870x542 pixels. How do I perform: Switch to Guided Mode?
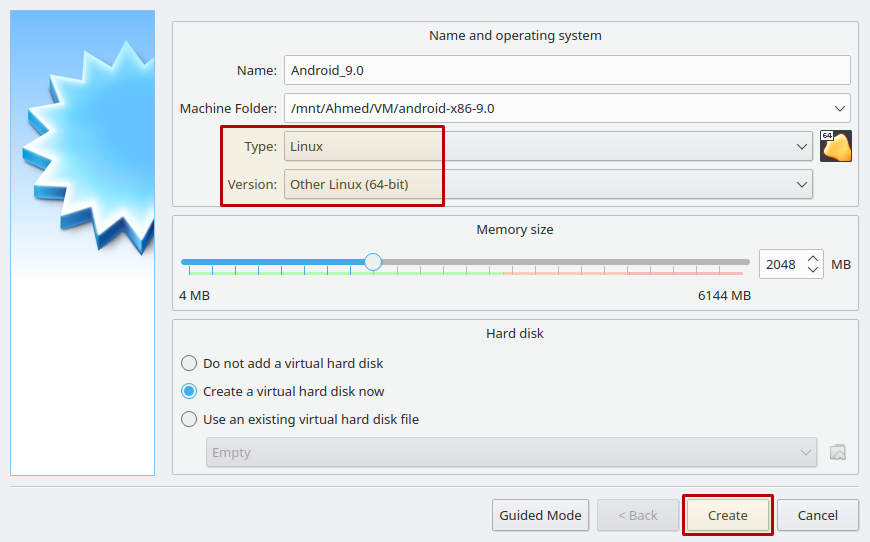(540, 515)
